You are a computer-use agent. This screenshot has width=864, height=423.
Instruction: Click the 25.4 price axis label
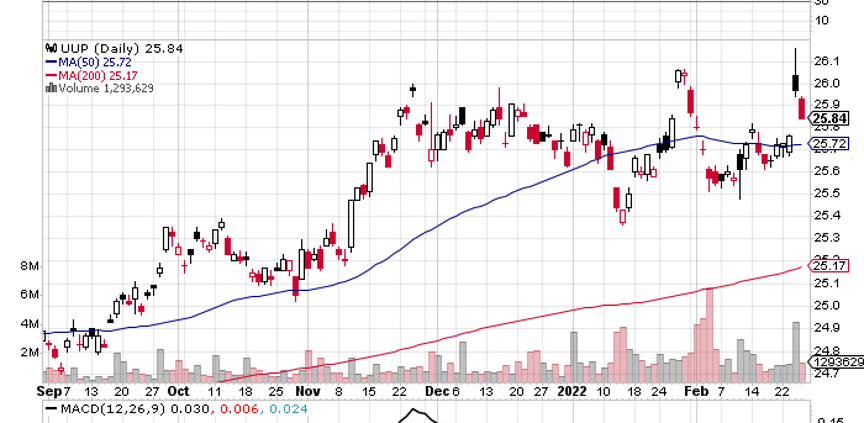pos(827,215)
